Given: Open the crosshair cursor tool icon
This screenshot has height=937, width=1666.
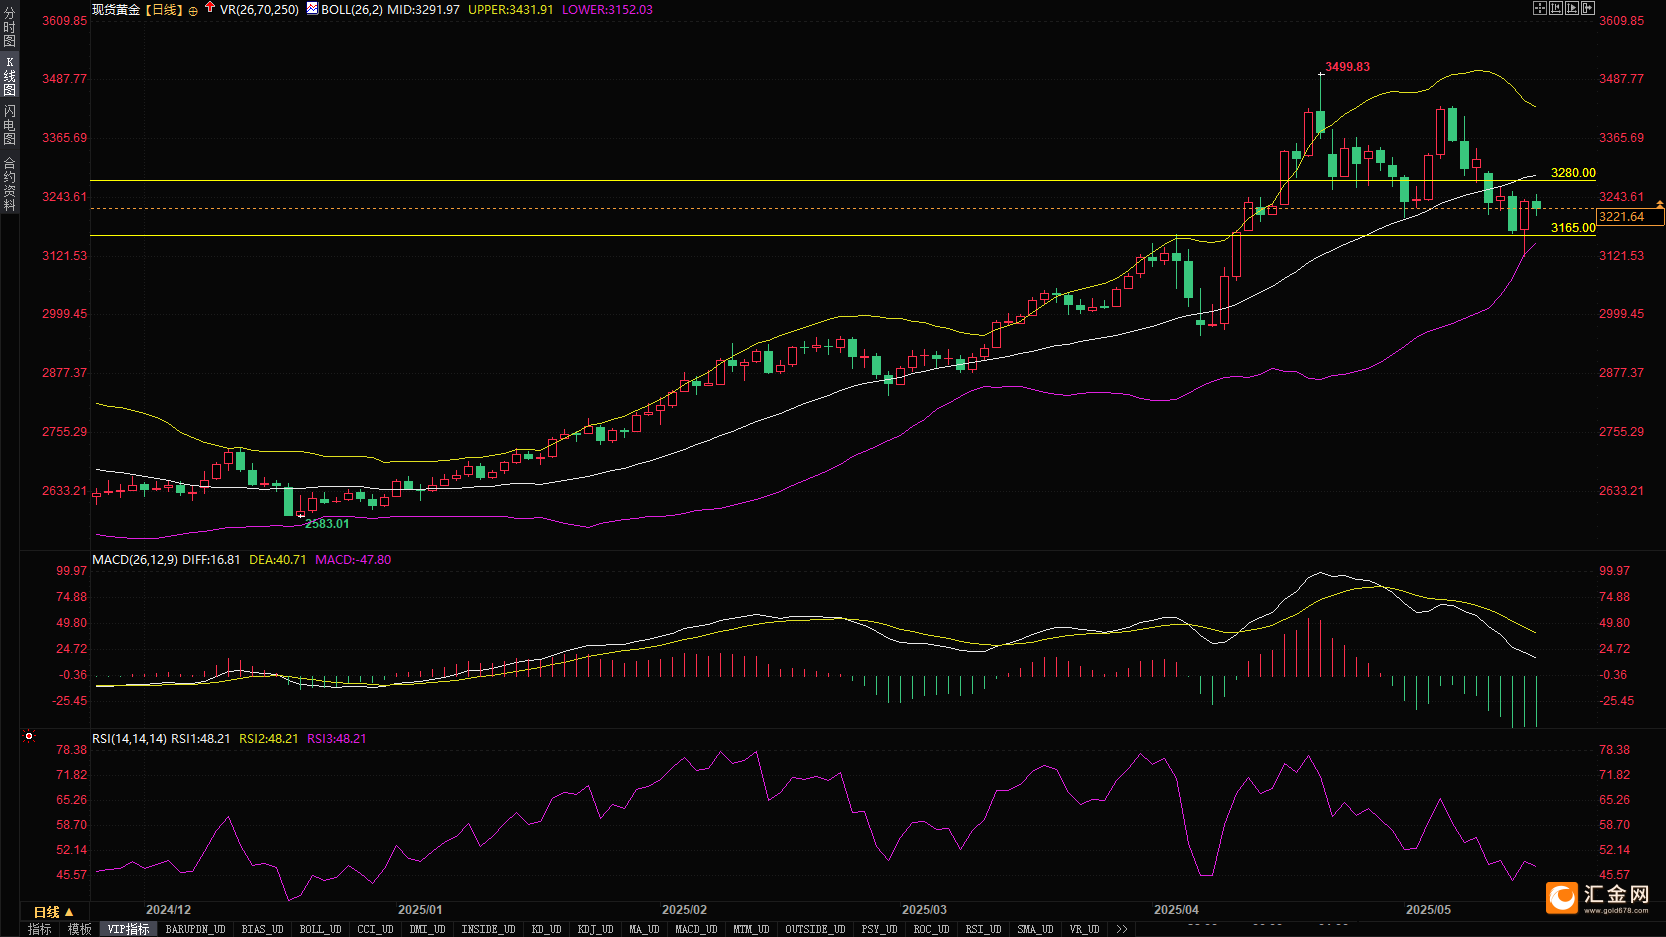Looking at the screenshot, I should (1540, 8).
